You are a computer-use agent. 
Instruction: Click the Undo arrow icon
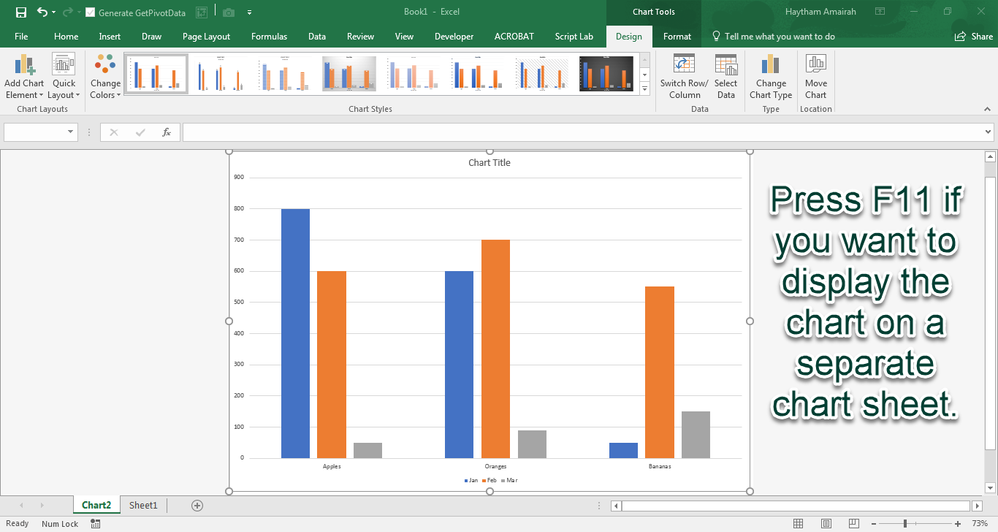coord(42,12)
